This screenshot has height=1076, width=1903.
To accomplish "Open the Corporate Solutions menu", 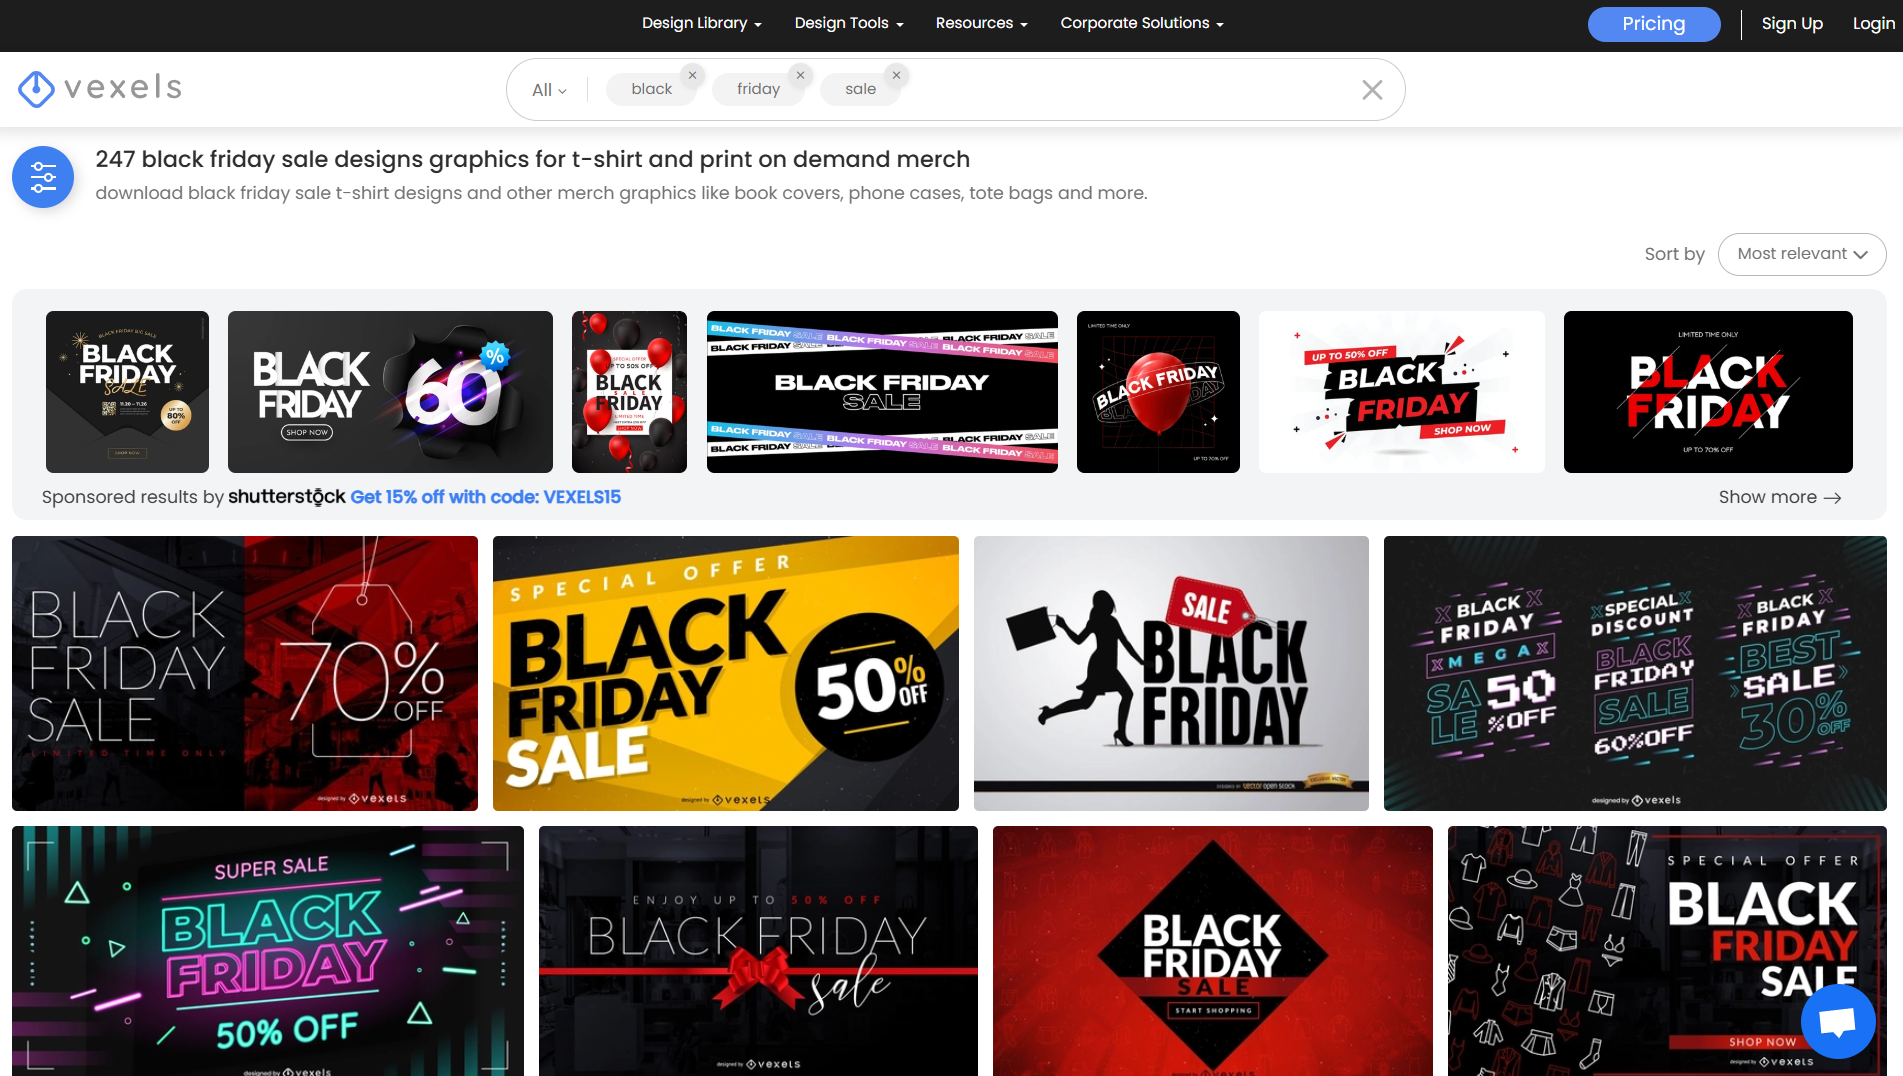I will point(1142,23).
